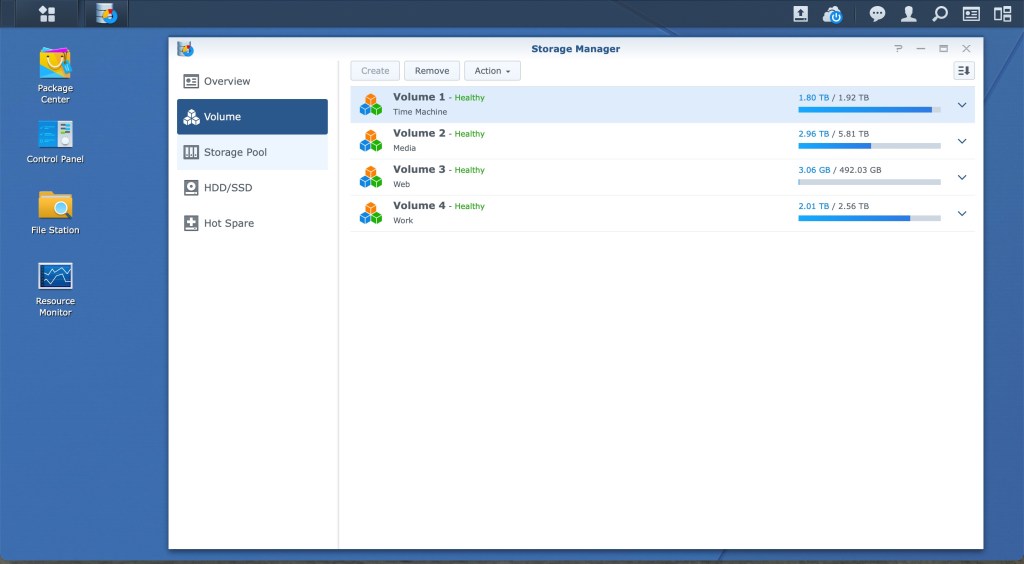Go to the HDD/SSD section

252,188
